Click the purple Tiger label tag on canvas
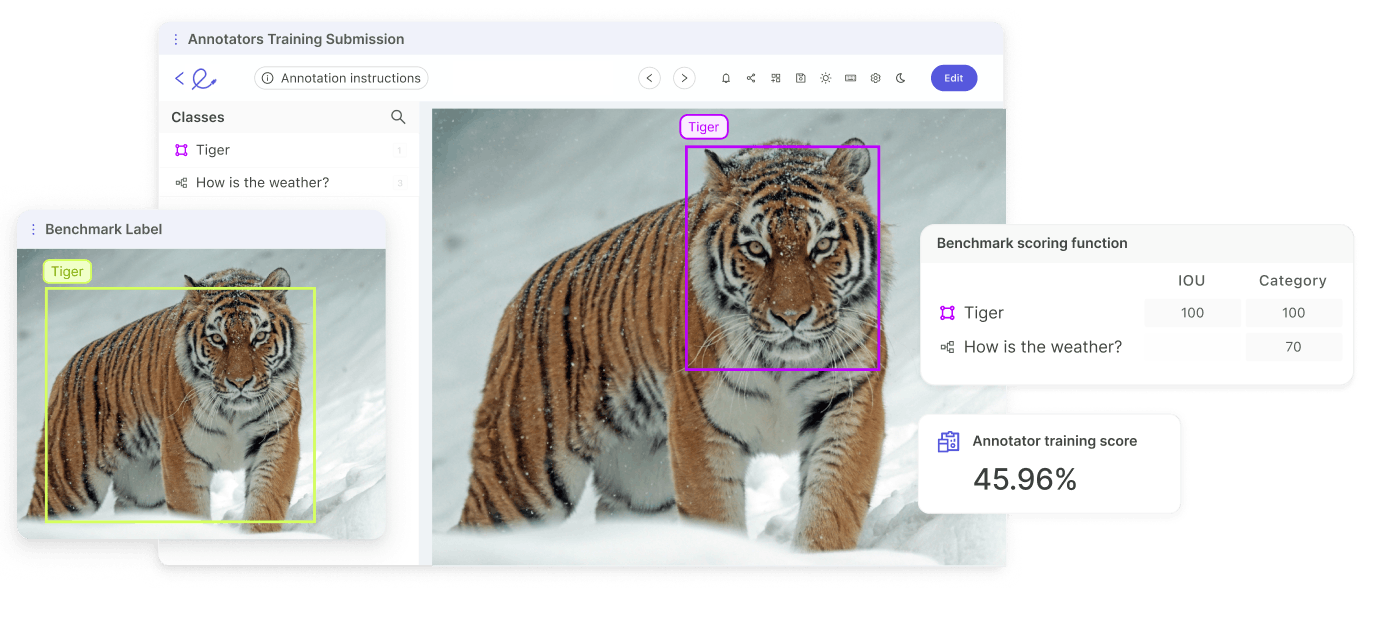The width and height of the screenshot is (1375, 625). [704, 127]
